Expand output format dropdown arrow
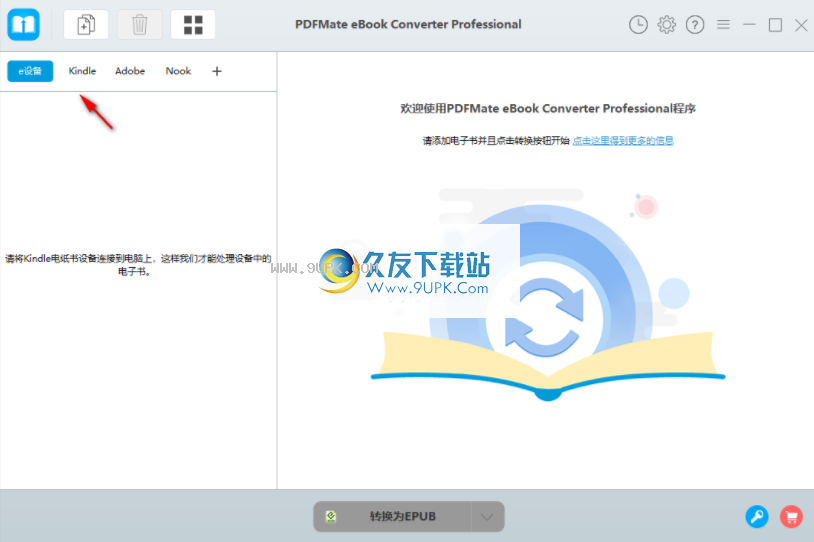The height and width of the screenshot is (542, 814). click(487, 516)
